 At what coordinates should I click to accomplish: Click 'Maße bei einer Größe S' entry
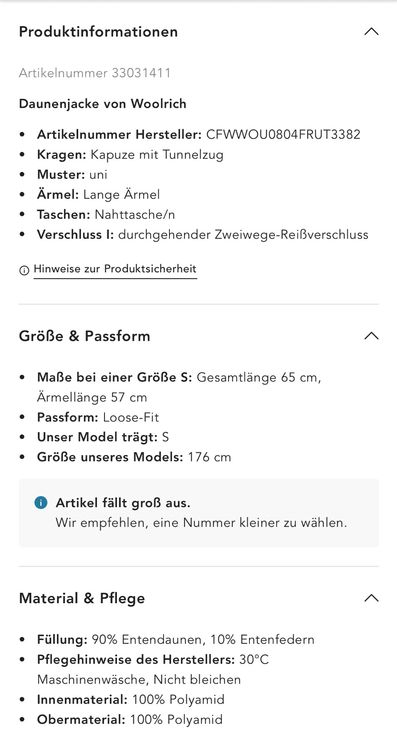[x=179, y=387]
